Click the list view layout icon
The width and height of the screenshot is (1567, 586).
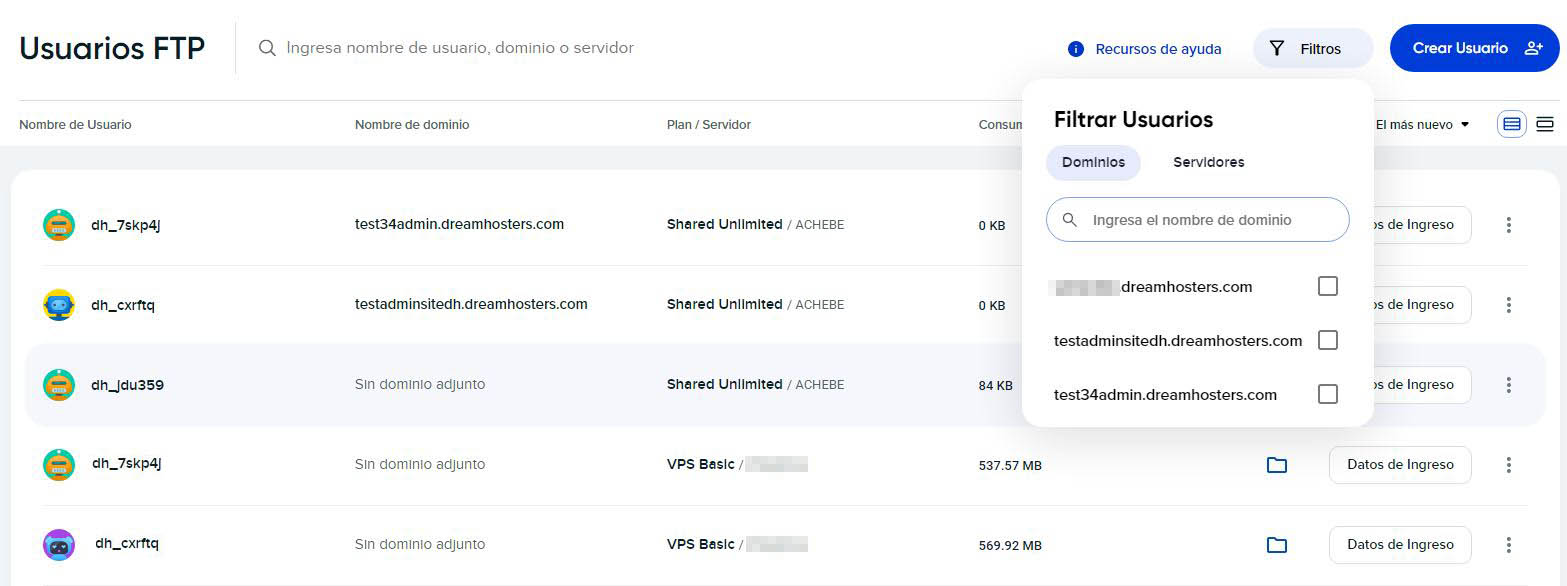pyautogui.click(x=1511, y=125)
